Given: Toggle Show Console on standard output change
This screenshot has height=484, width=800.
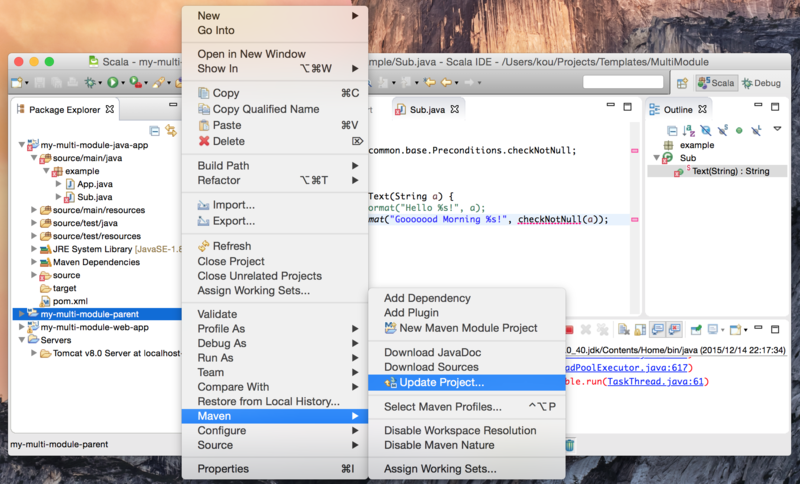Looking at the screenshot, I should [x=658, y=329].
